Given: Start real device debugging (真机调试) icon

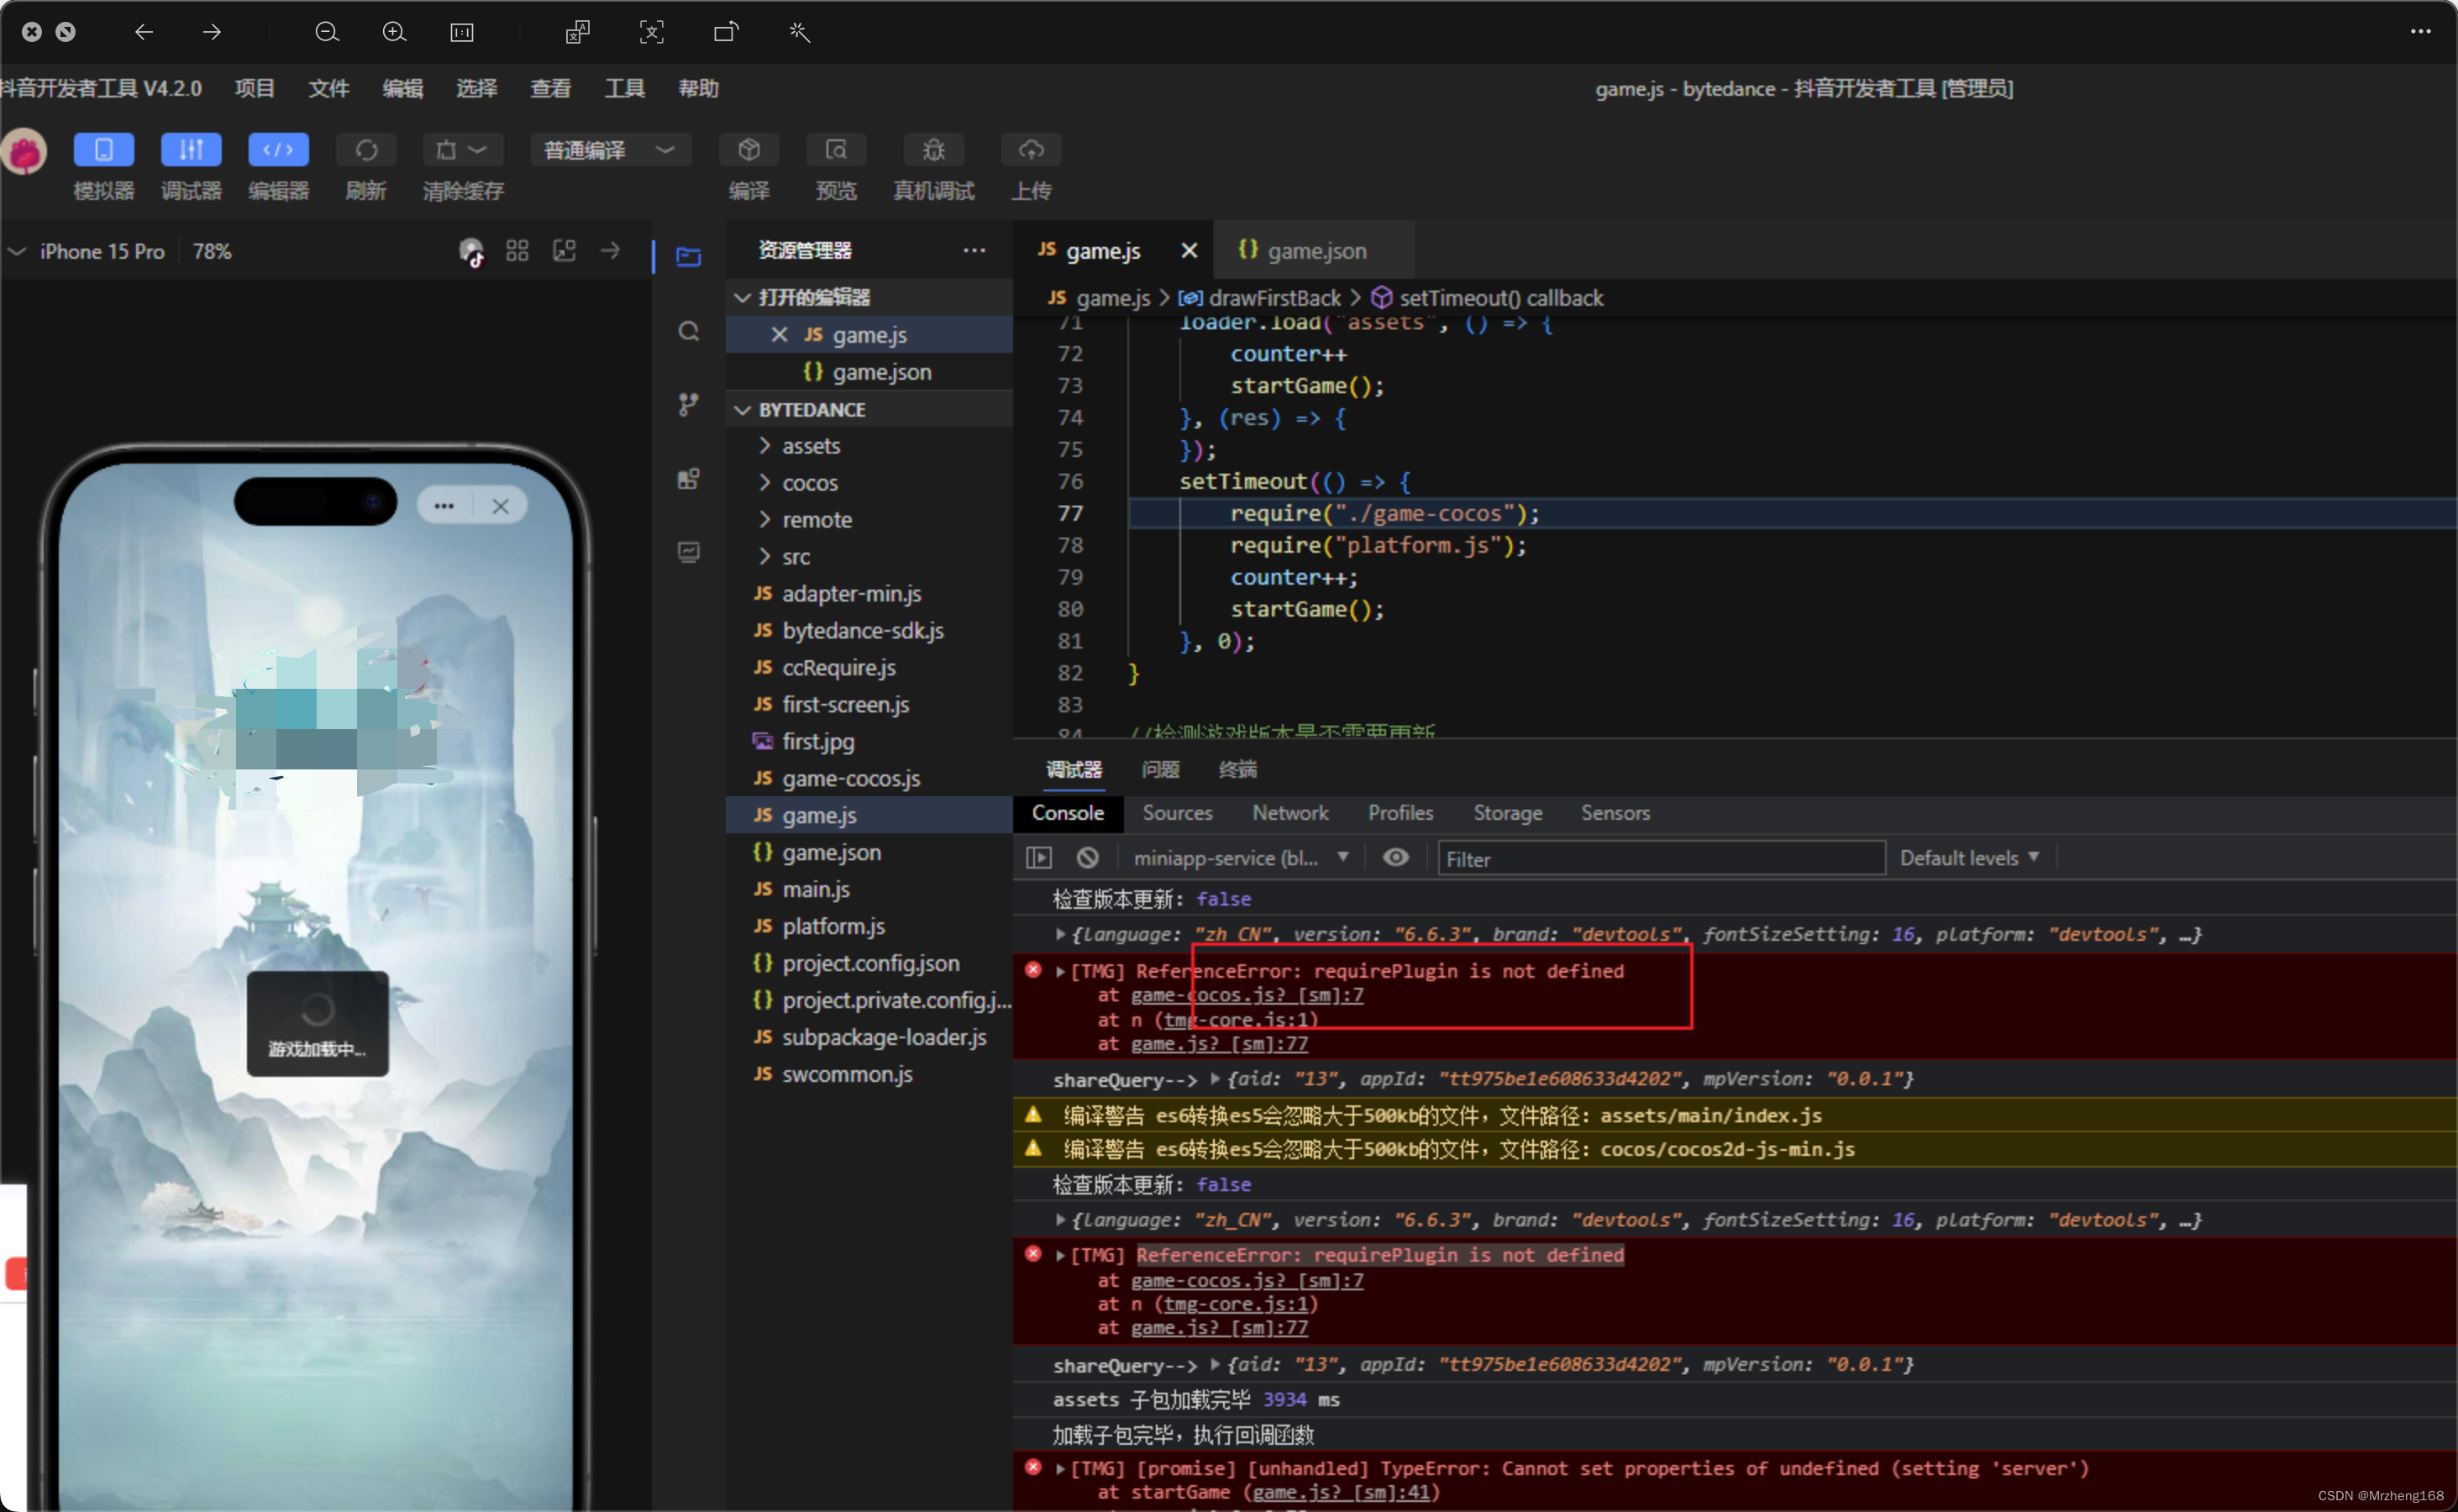Looking at the screenshot, I should (932, 150).
